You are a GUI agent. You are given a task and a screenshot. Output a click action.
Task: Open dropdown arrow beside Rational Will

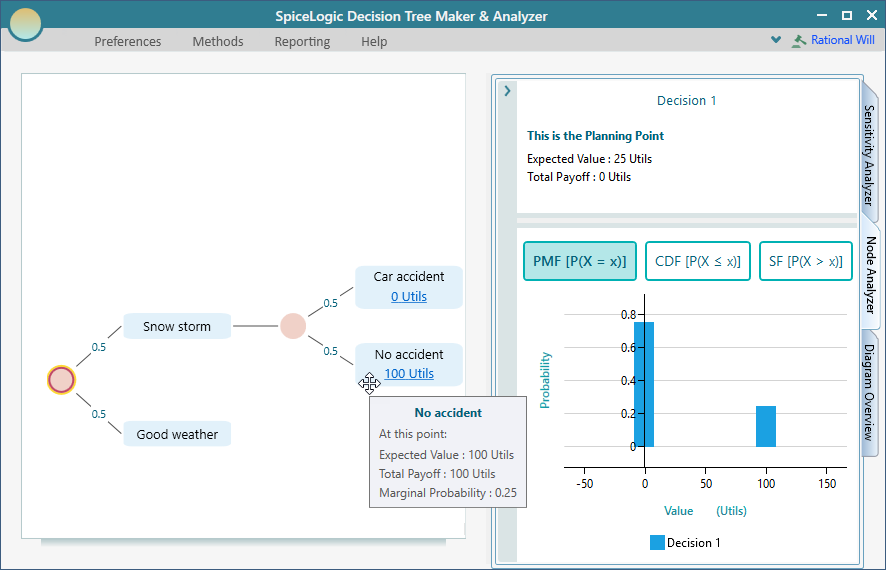[x=776, y=41]
